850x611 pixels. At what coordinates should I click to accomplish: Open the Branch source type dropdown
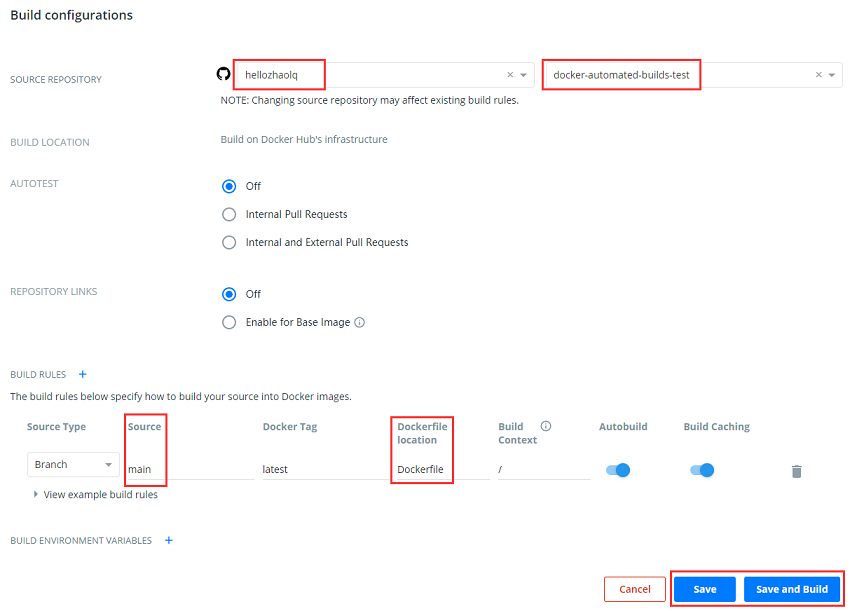[72, 465]
